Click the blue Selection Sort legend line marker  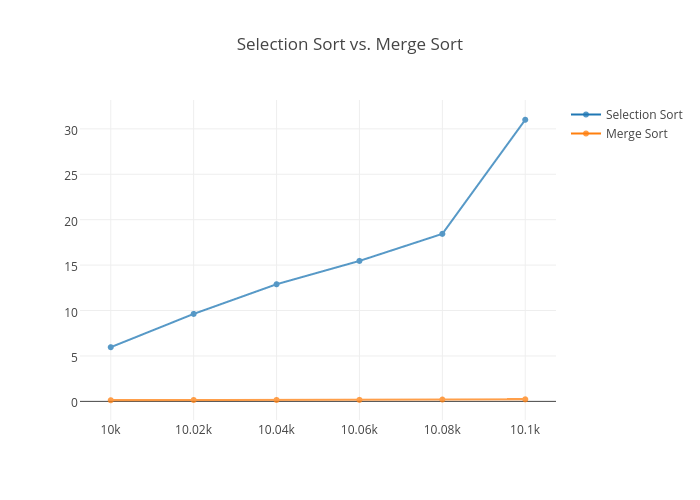[x=586, y=114]
